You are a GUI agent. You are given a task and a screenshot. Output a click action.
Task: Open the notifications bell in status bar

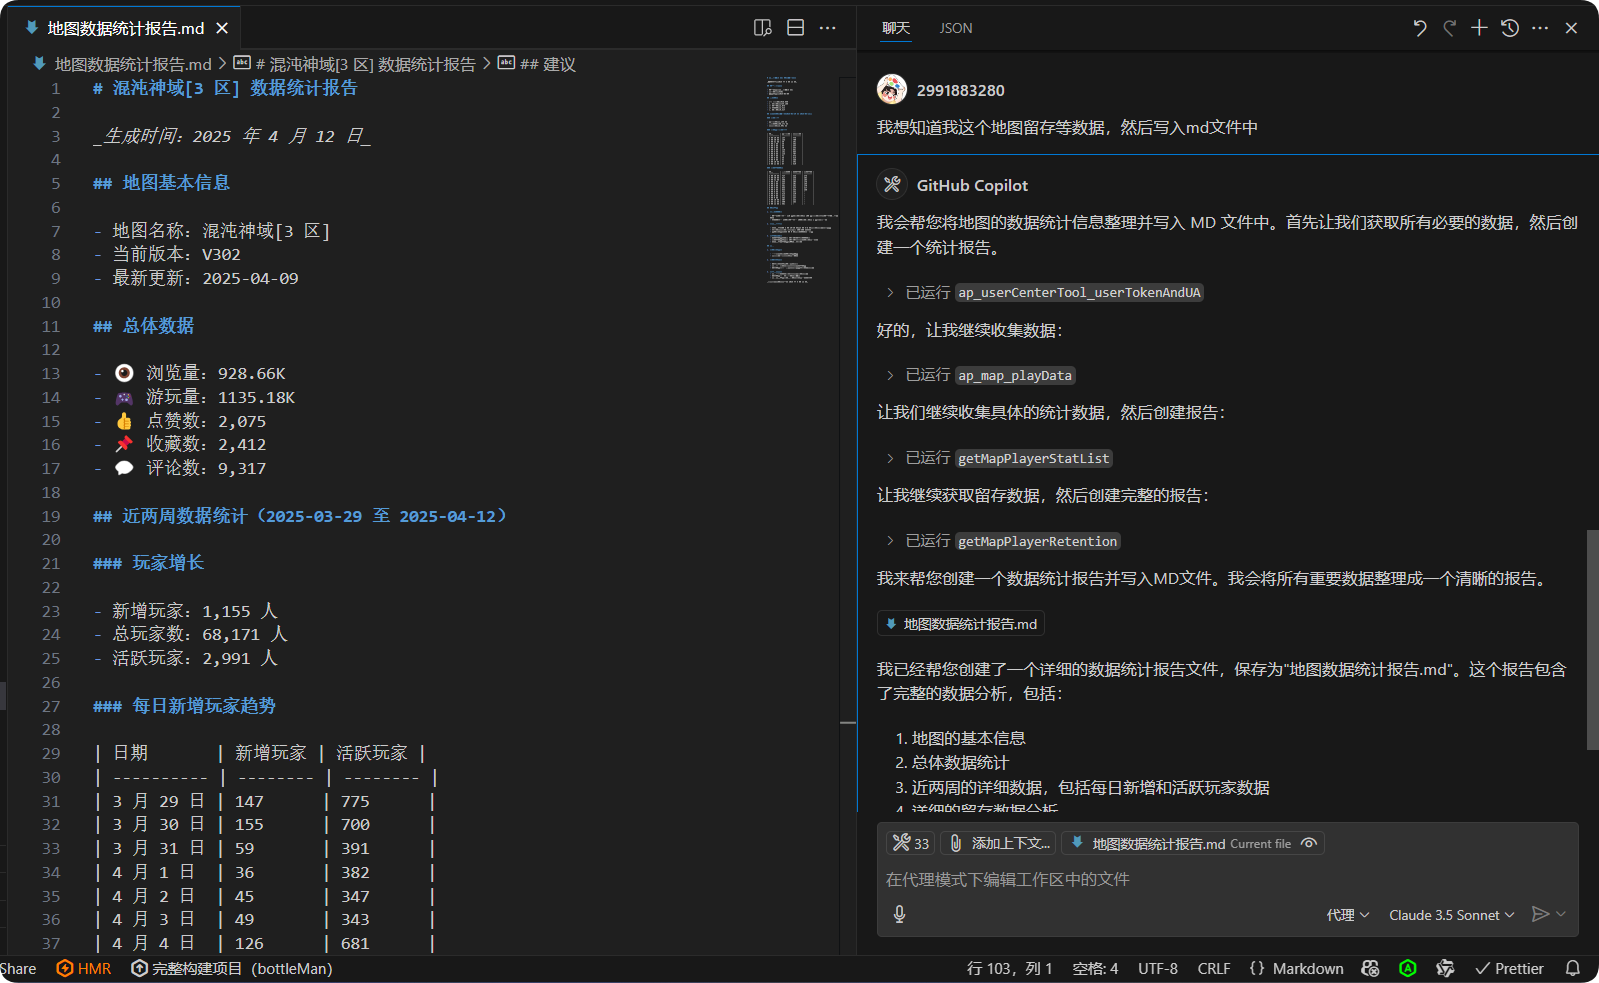pyautogui.click(x=1572, y=968)
